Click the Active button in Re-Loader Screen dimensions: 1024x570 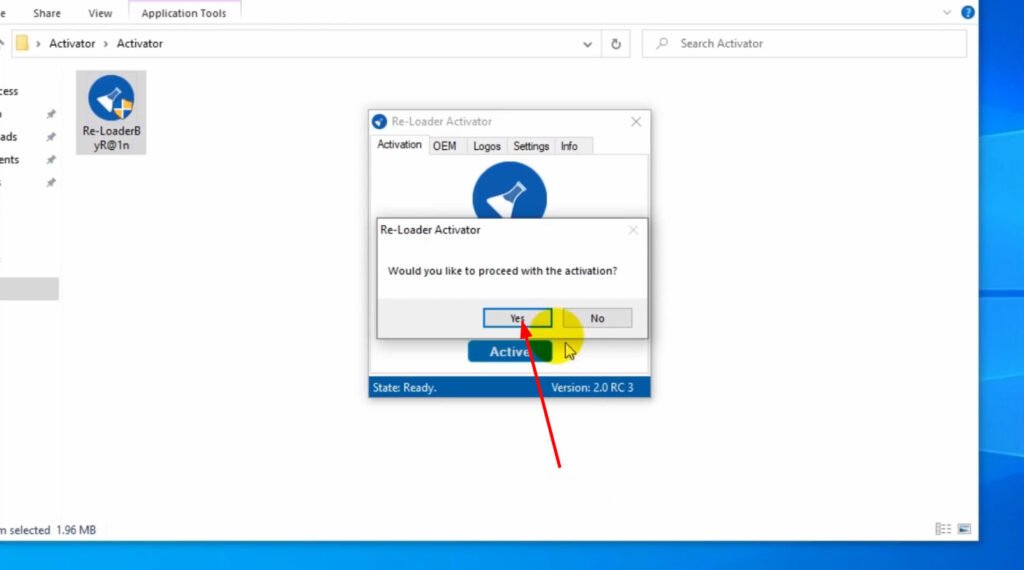click(509, 351)
